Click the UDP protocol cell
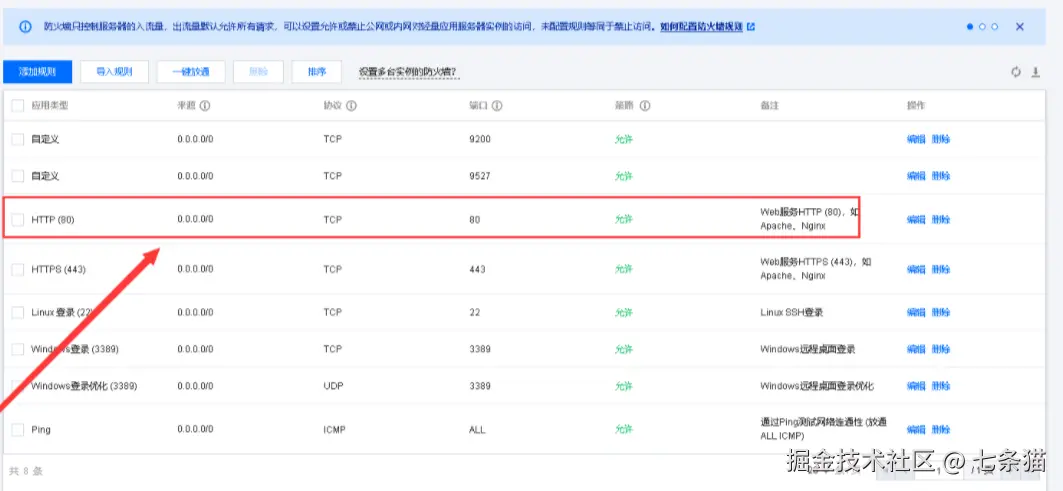The width and height of the screenshot is (1063, 491). coord(333,386)
